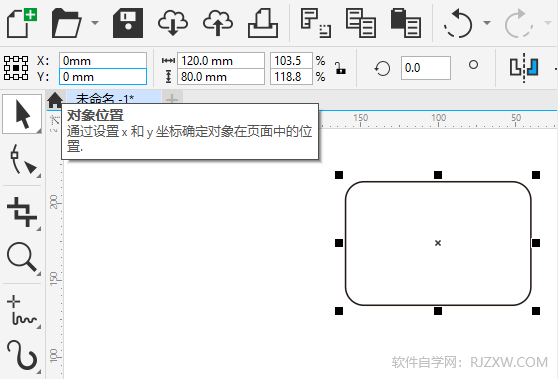The image size is (558, 379).
Task: Select the object origin reference point grid
Action: [16, 68]
